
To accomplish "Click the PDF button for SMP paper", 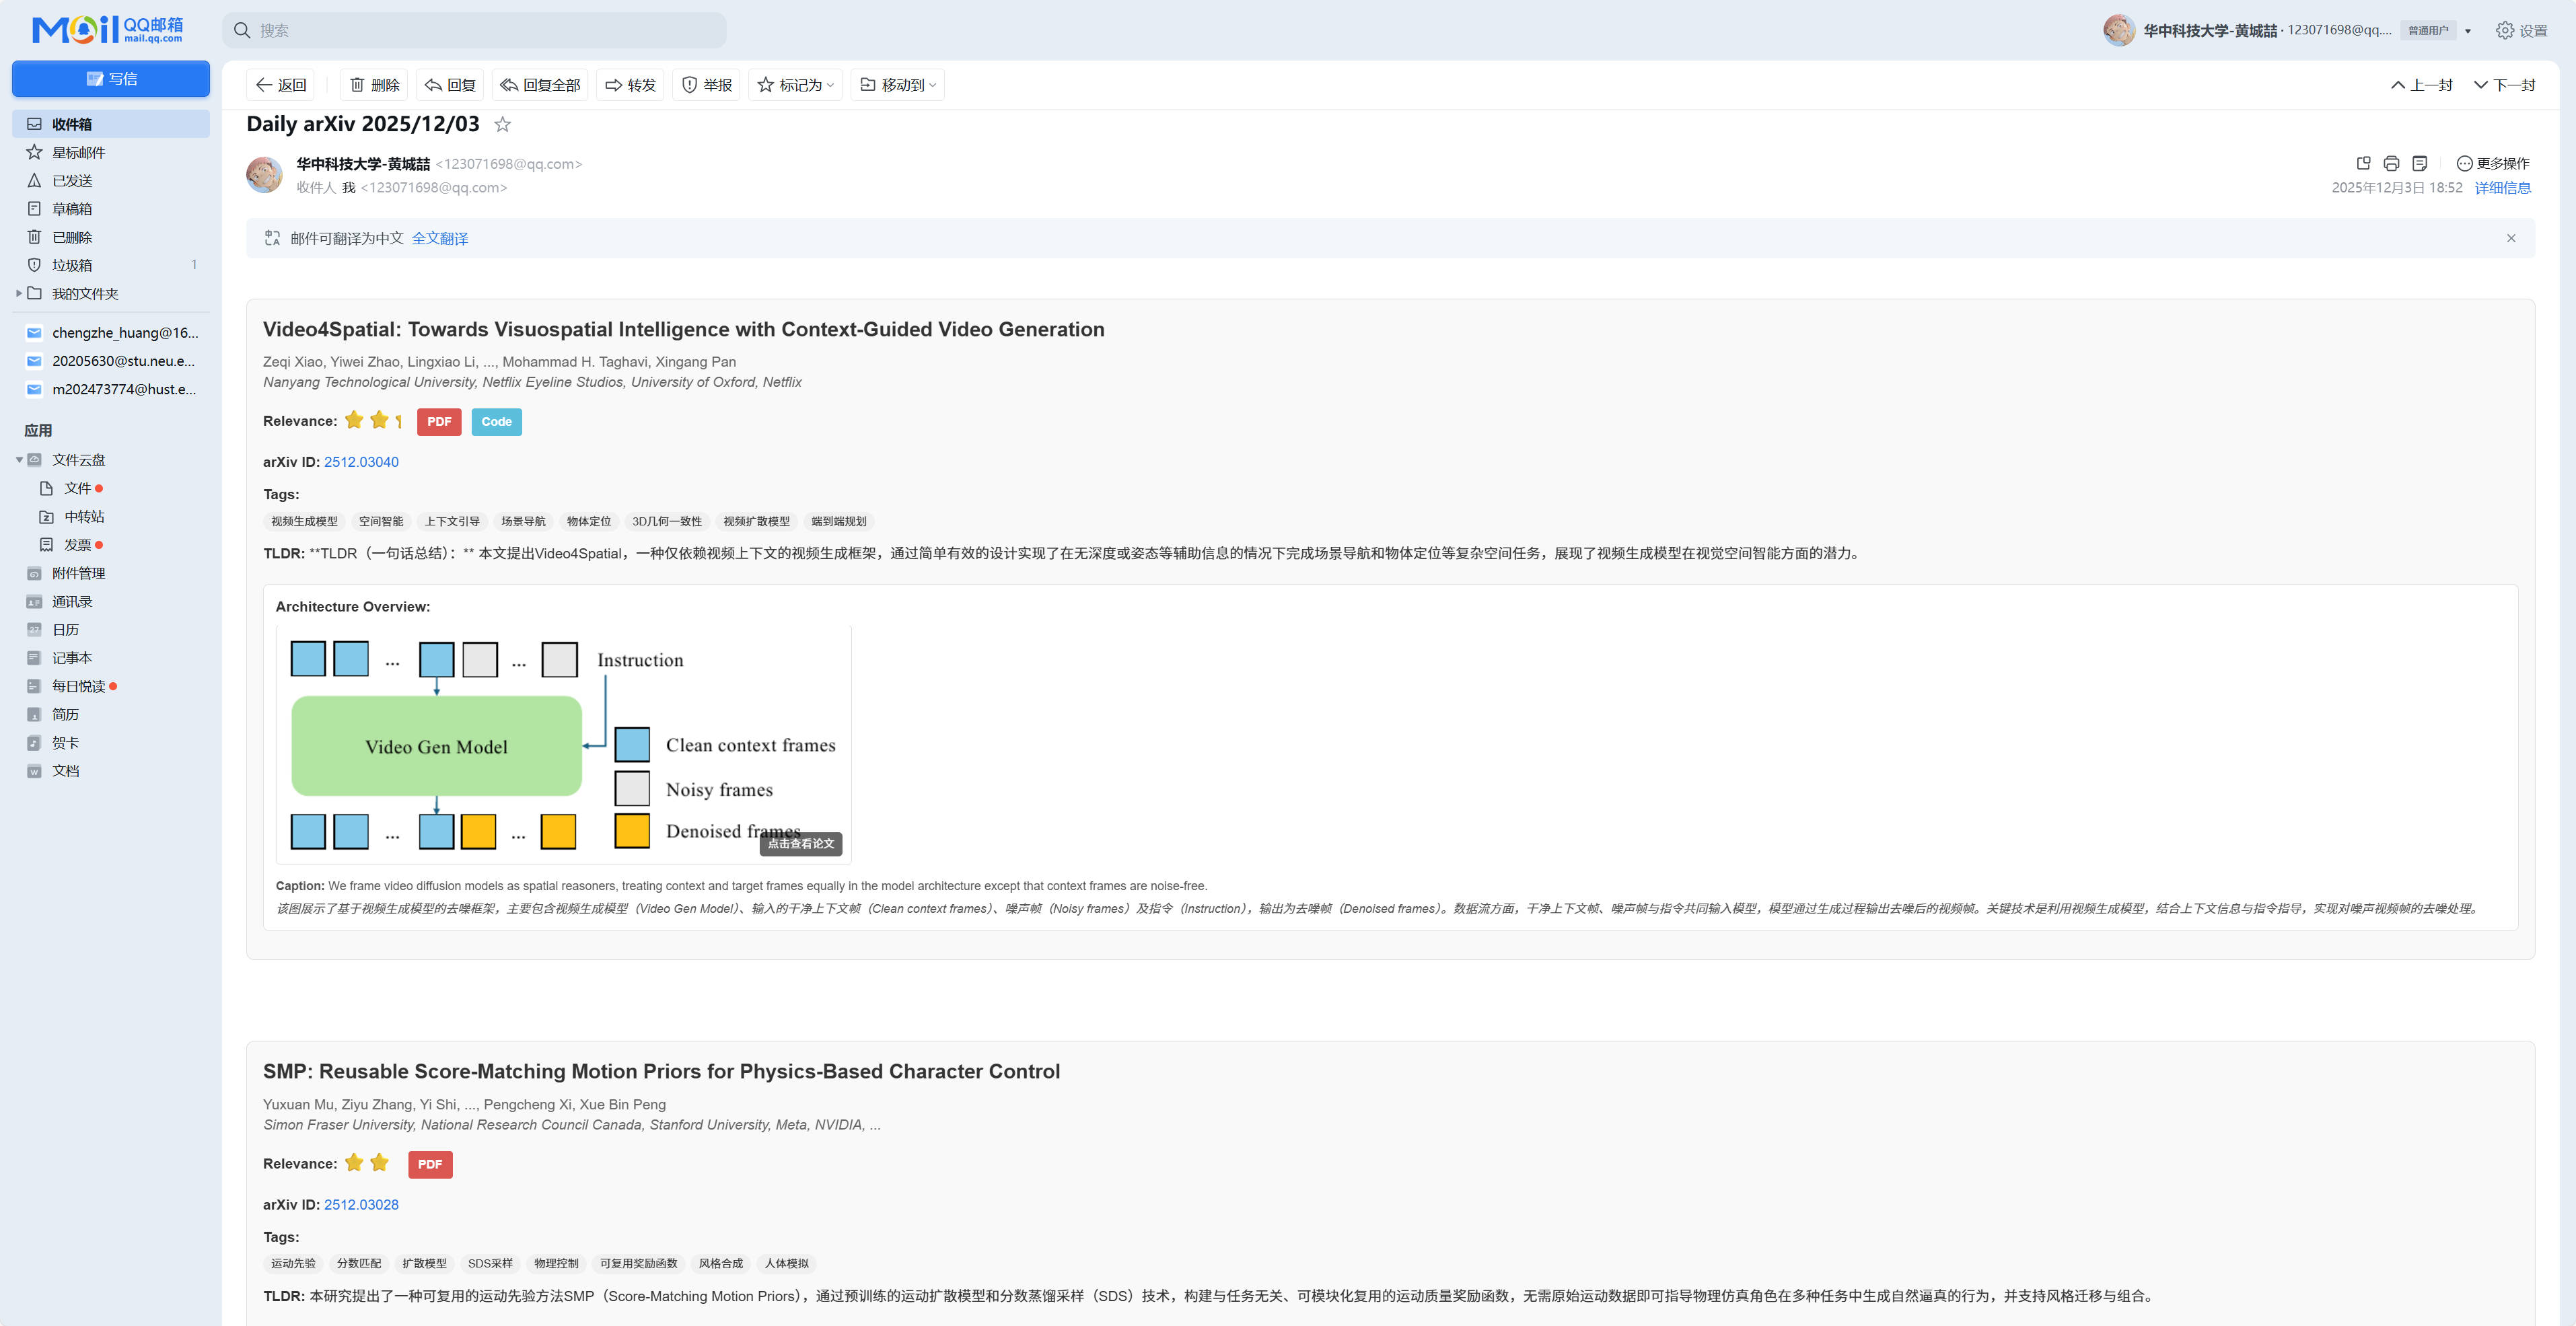I will [430, 1164].
